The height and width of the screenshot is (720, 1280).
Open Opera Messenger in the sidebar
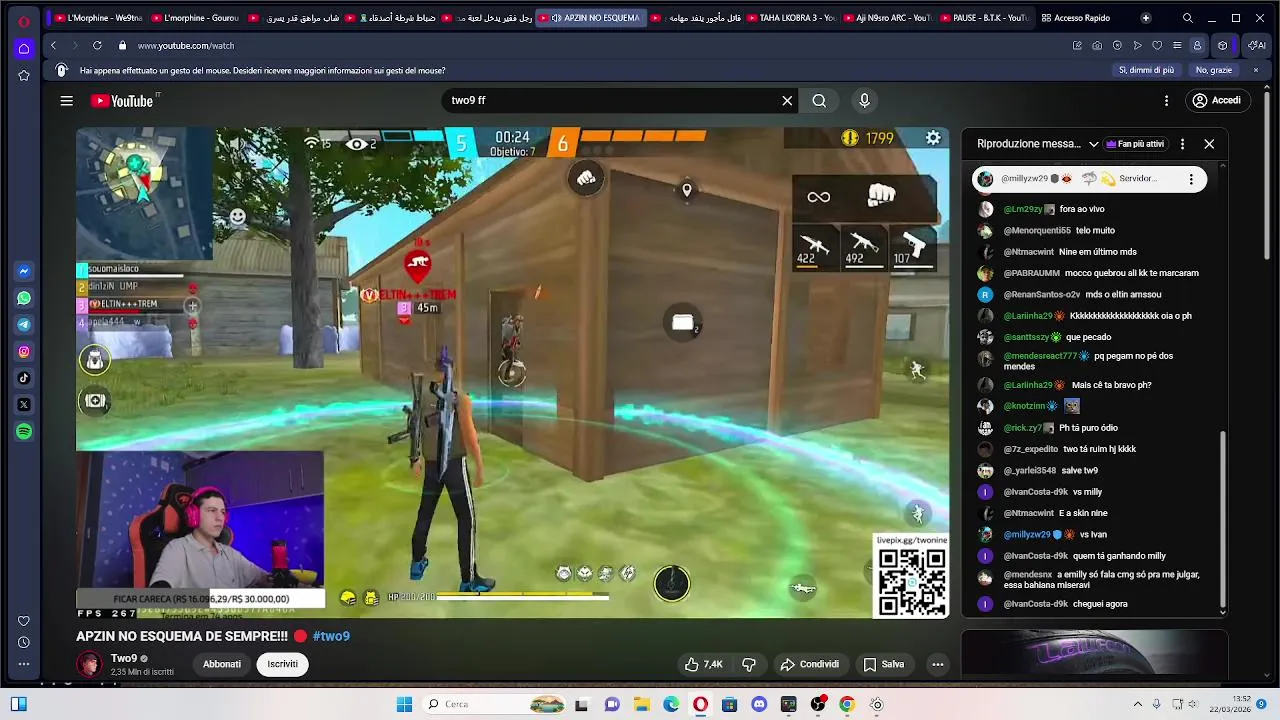(24, 272)
